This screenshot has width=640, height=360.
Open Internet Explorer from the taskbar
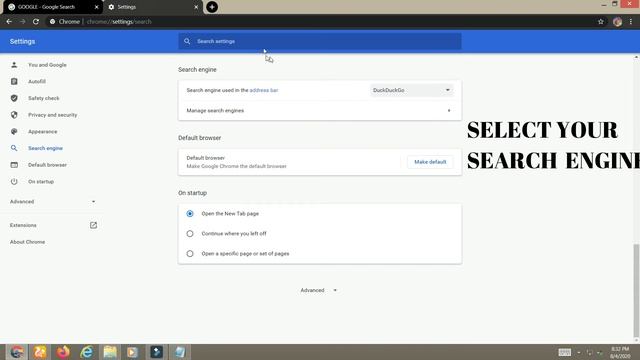pos(87,352)
